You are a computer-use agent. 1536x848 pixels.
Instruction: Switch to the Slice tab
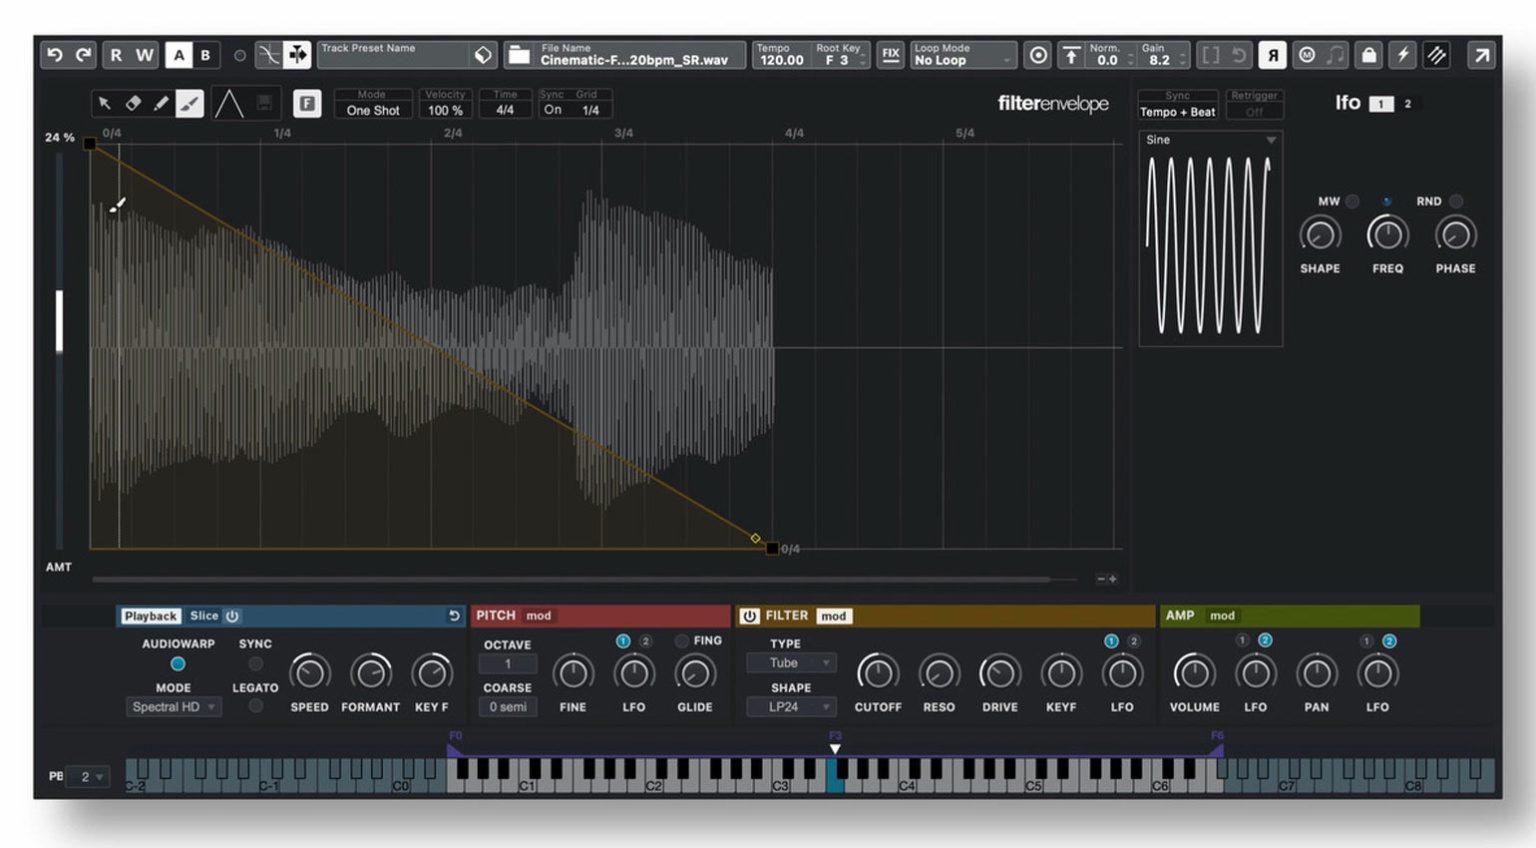(203, 616)
